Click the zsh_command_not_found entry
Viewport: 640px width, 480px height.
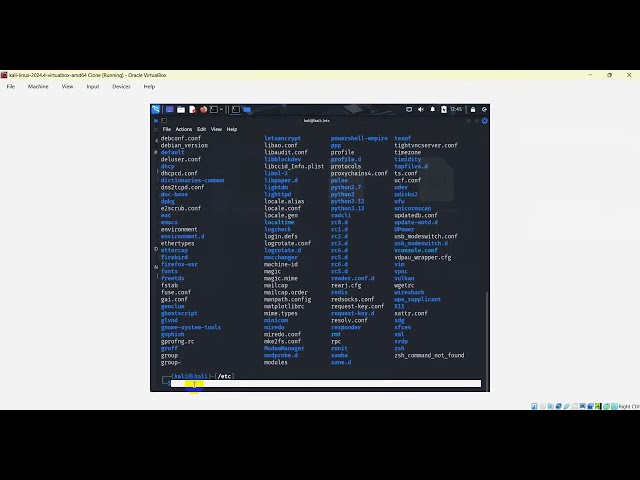point(429,355)
